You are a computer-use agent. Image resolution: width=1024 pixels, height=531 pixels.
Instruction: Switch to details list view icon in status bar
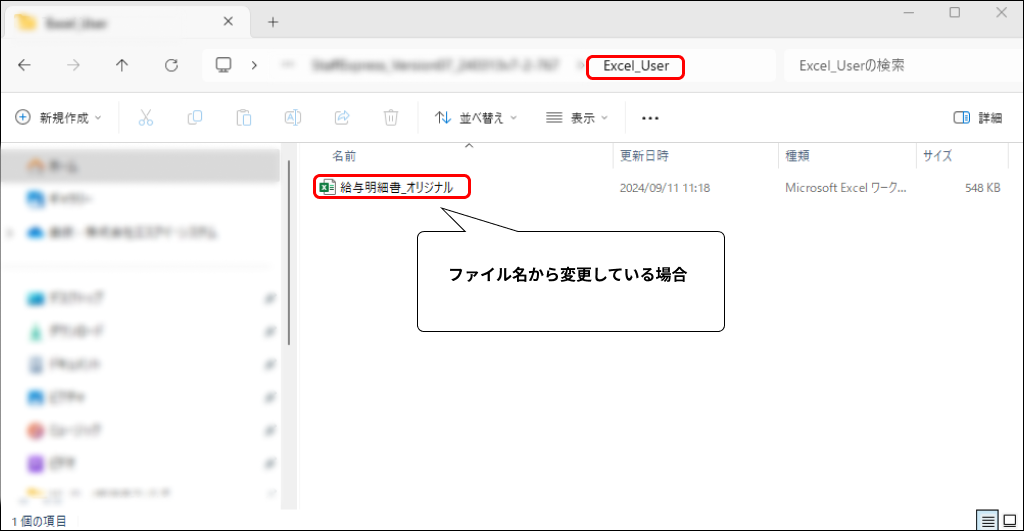click(987, 521)
